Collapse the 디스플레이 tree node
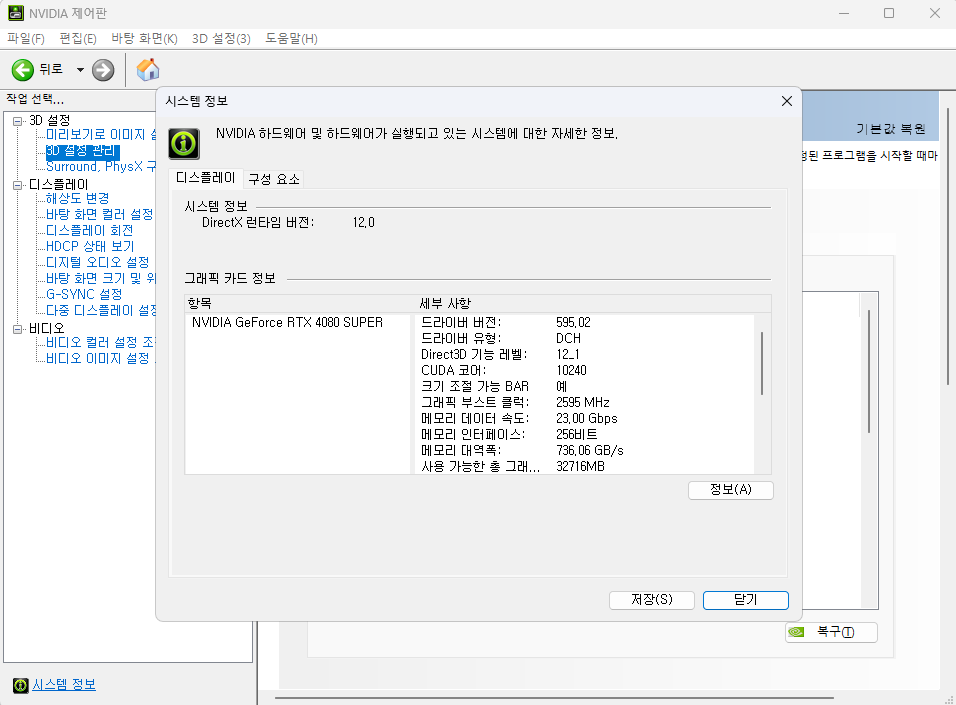This screenshot has width=956, height=705. pyautogui.click(x=18, y=185)
